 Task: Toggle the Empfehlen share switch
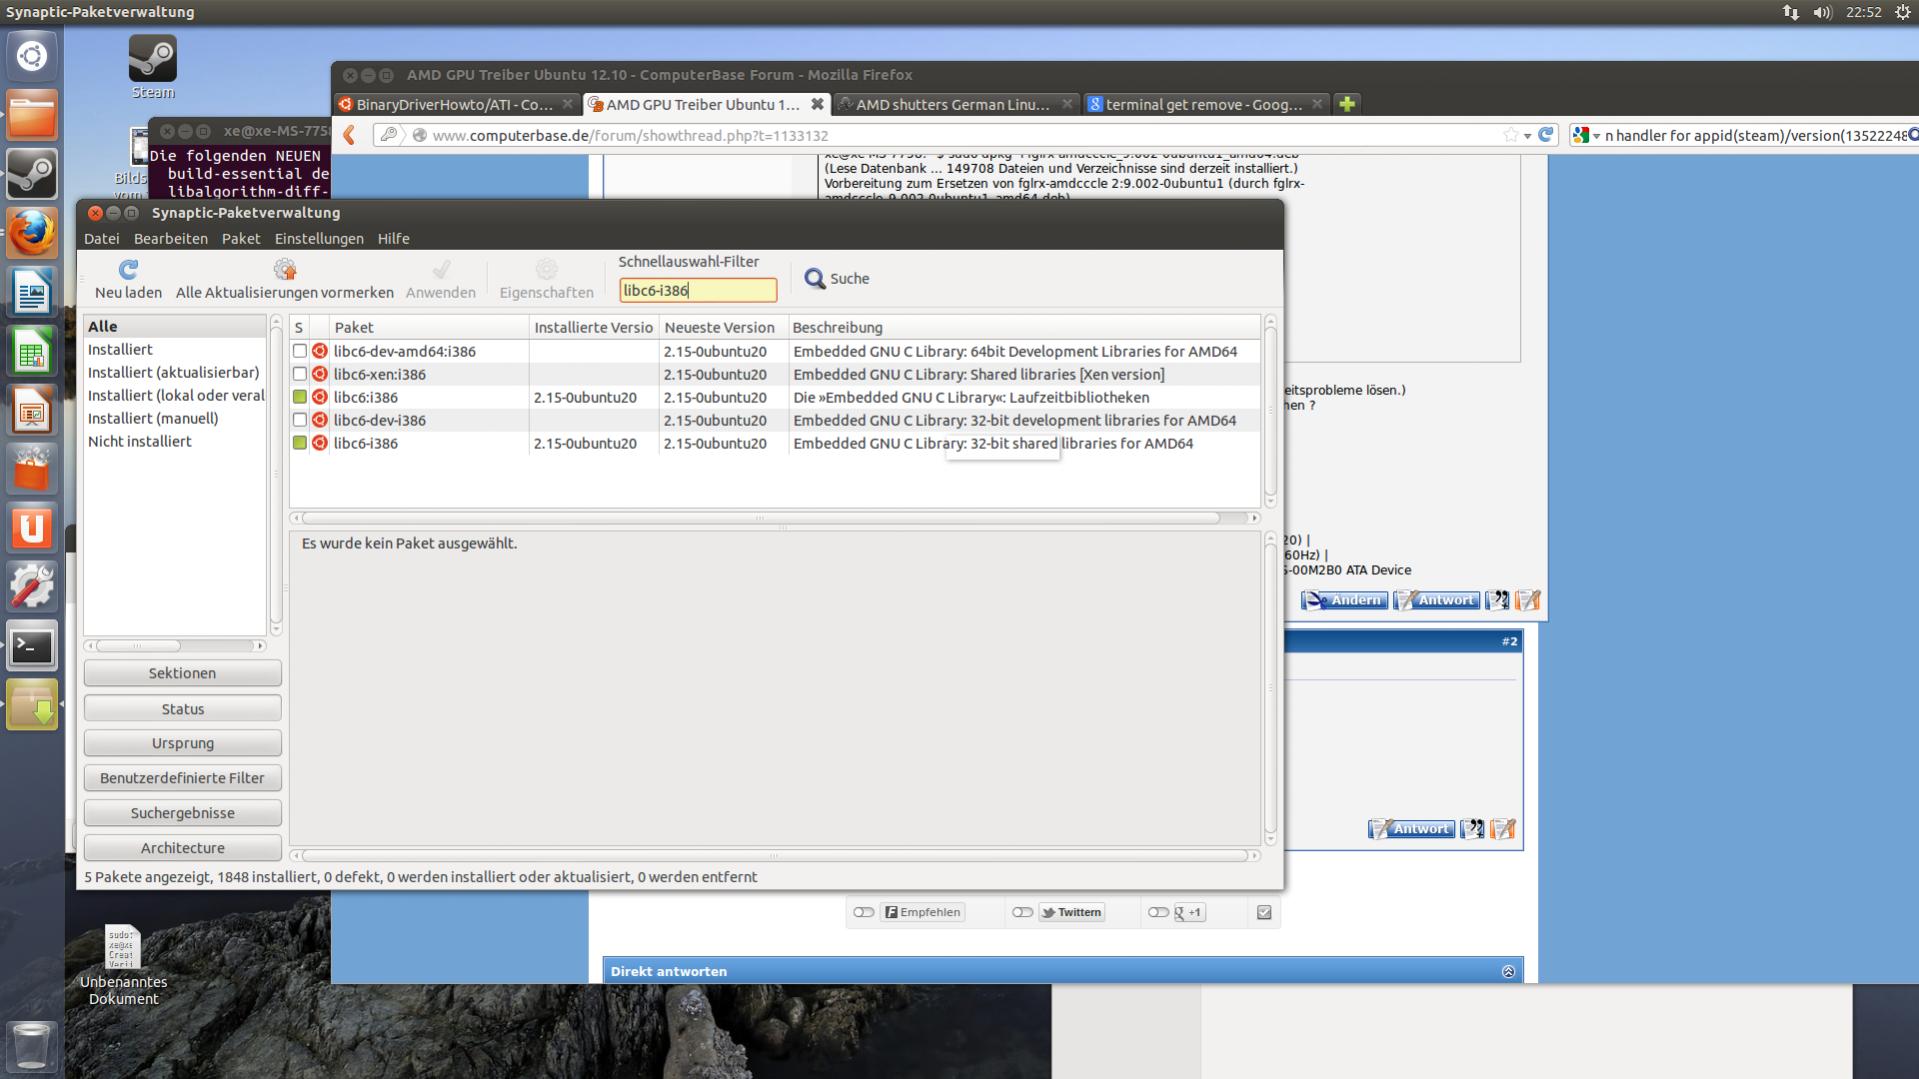863,912
